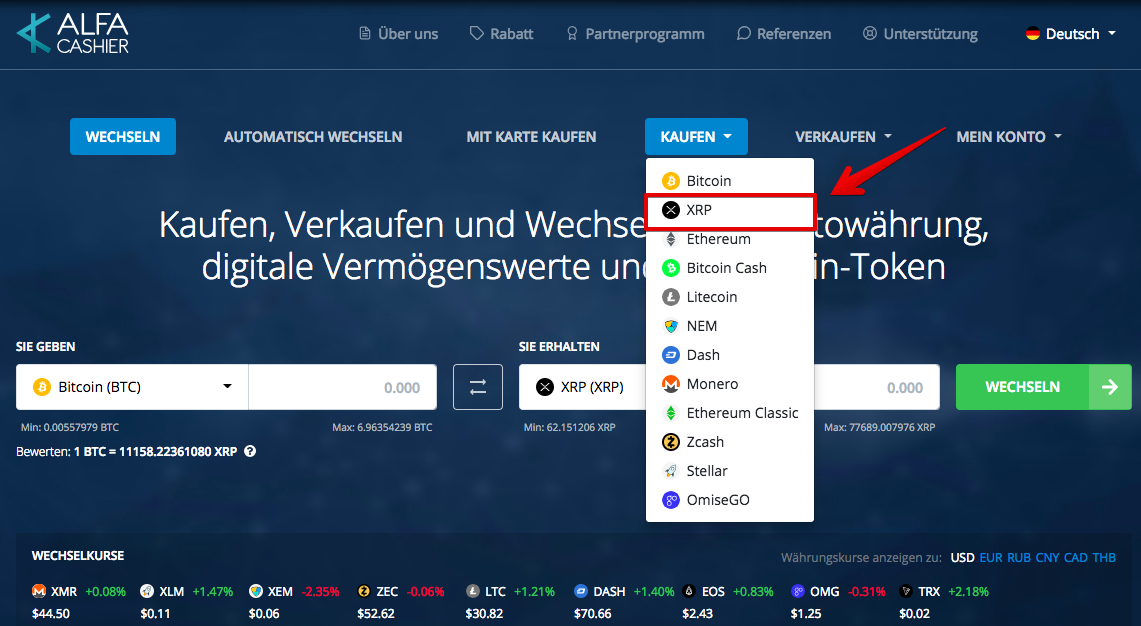Open the XRP (XRP) receive currency selector
The width and height of the screenshot is (1141, 626).
pos(583,387)
